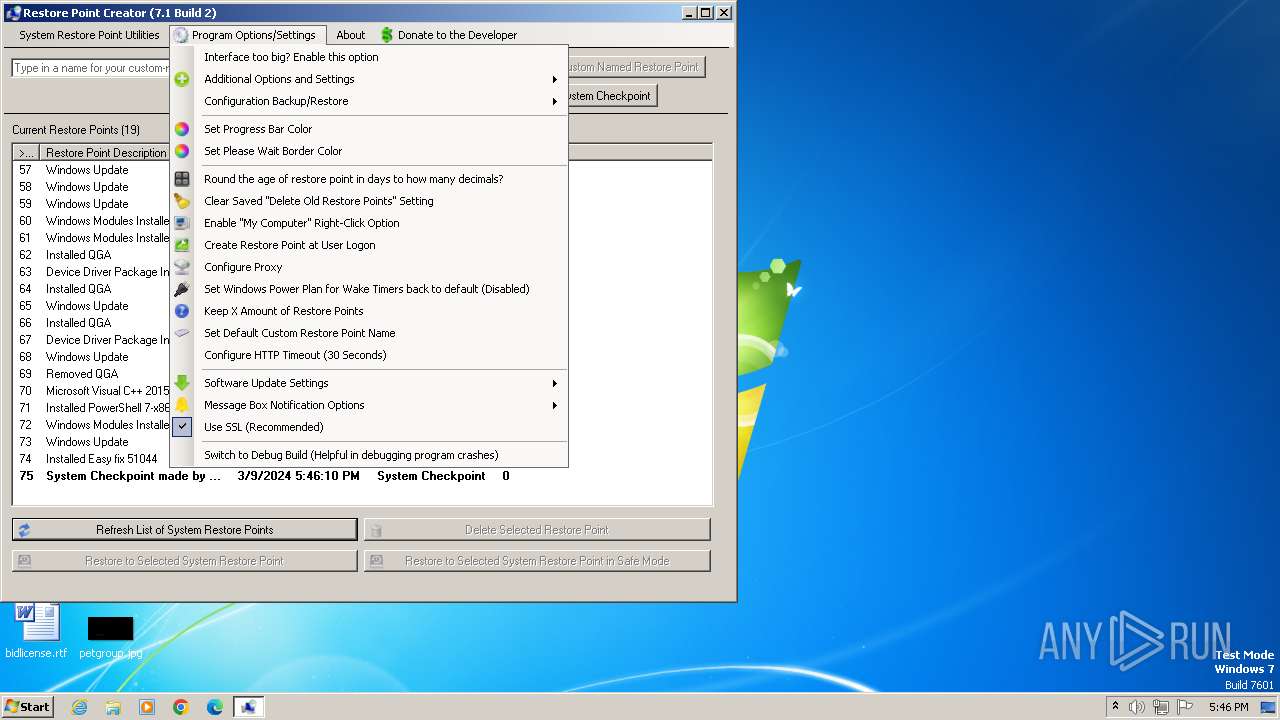
Task: Open Microsoft Edge from the taskbar
Action: (215, 707)
